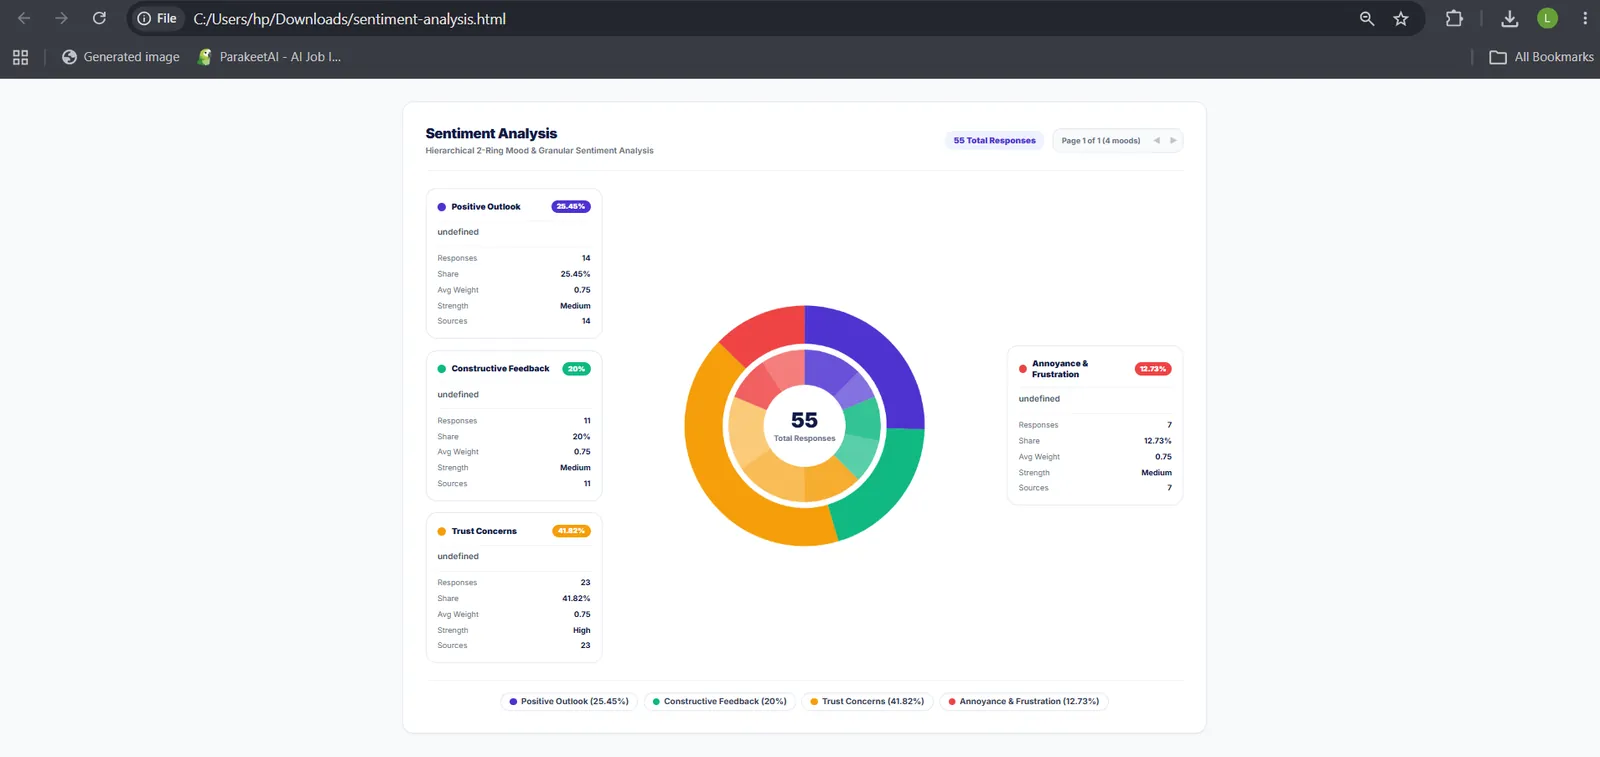1600x757 pixels.
Task: Open the apps grid in bookmarks bar
Action: point(20,57)
